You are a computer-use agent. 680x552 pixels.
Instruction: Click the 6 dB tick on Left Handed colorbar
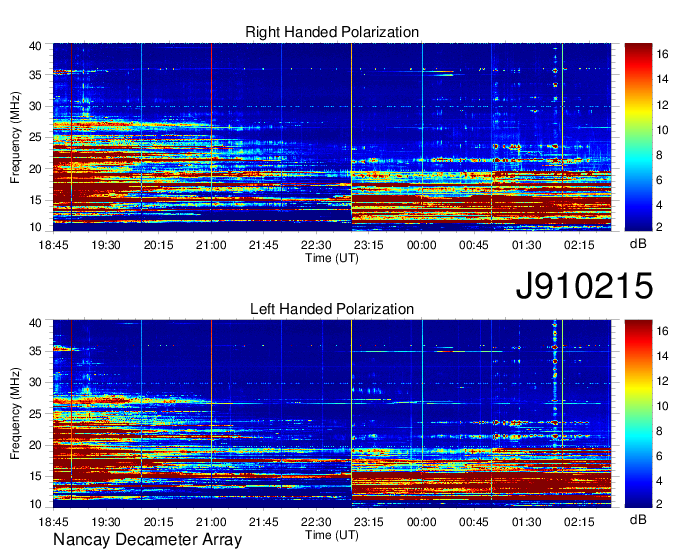pyautogui.click(x=659, y=457)
